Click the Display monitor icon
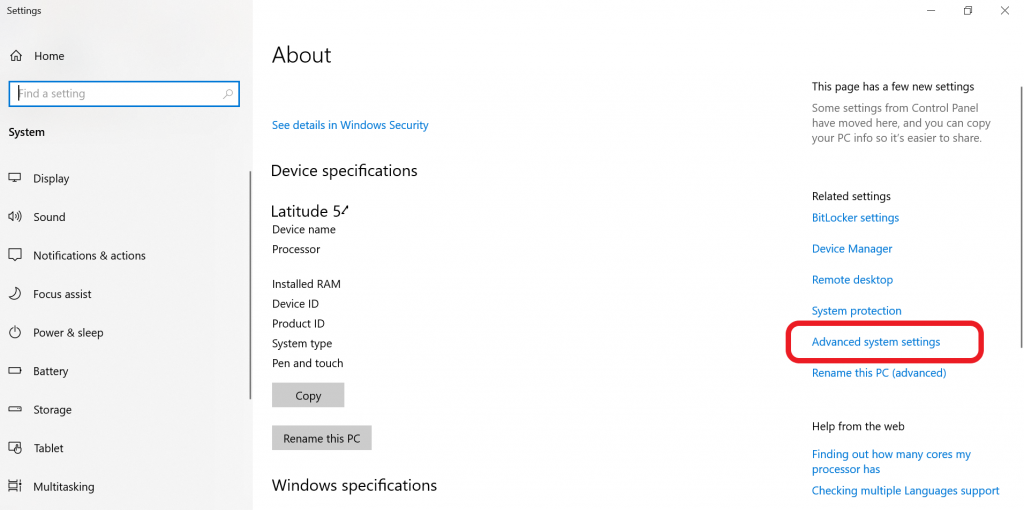1024x510 pixels. (x=15, y=178)
